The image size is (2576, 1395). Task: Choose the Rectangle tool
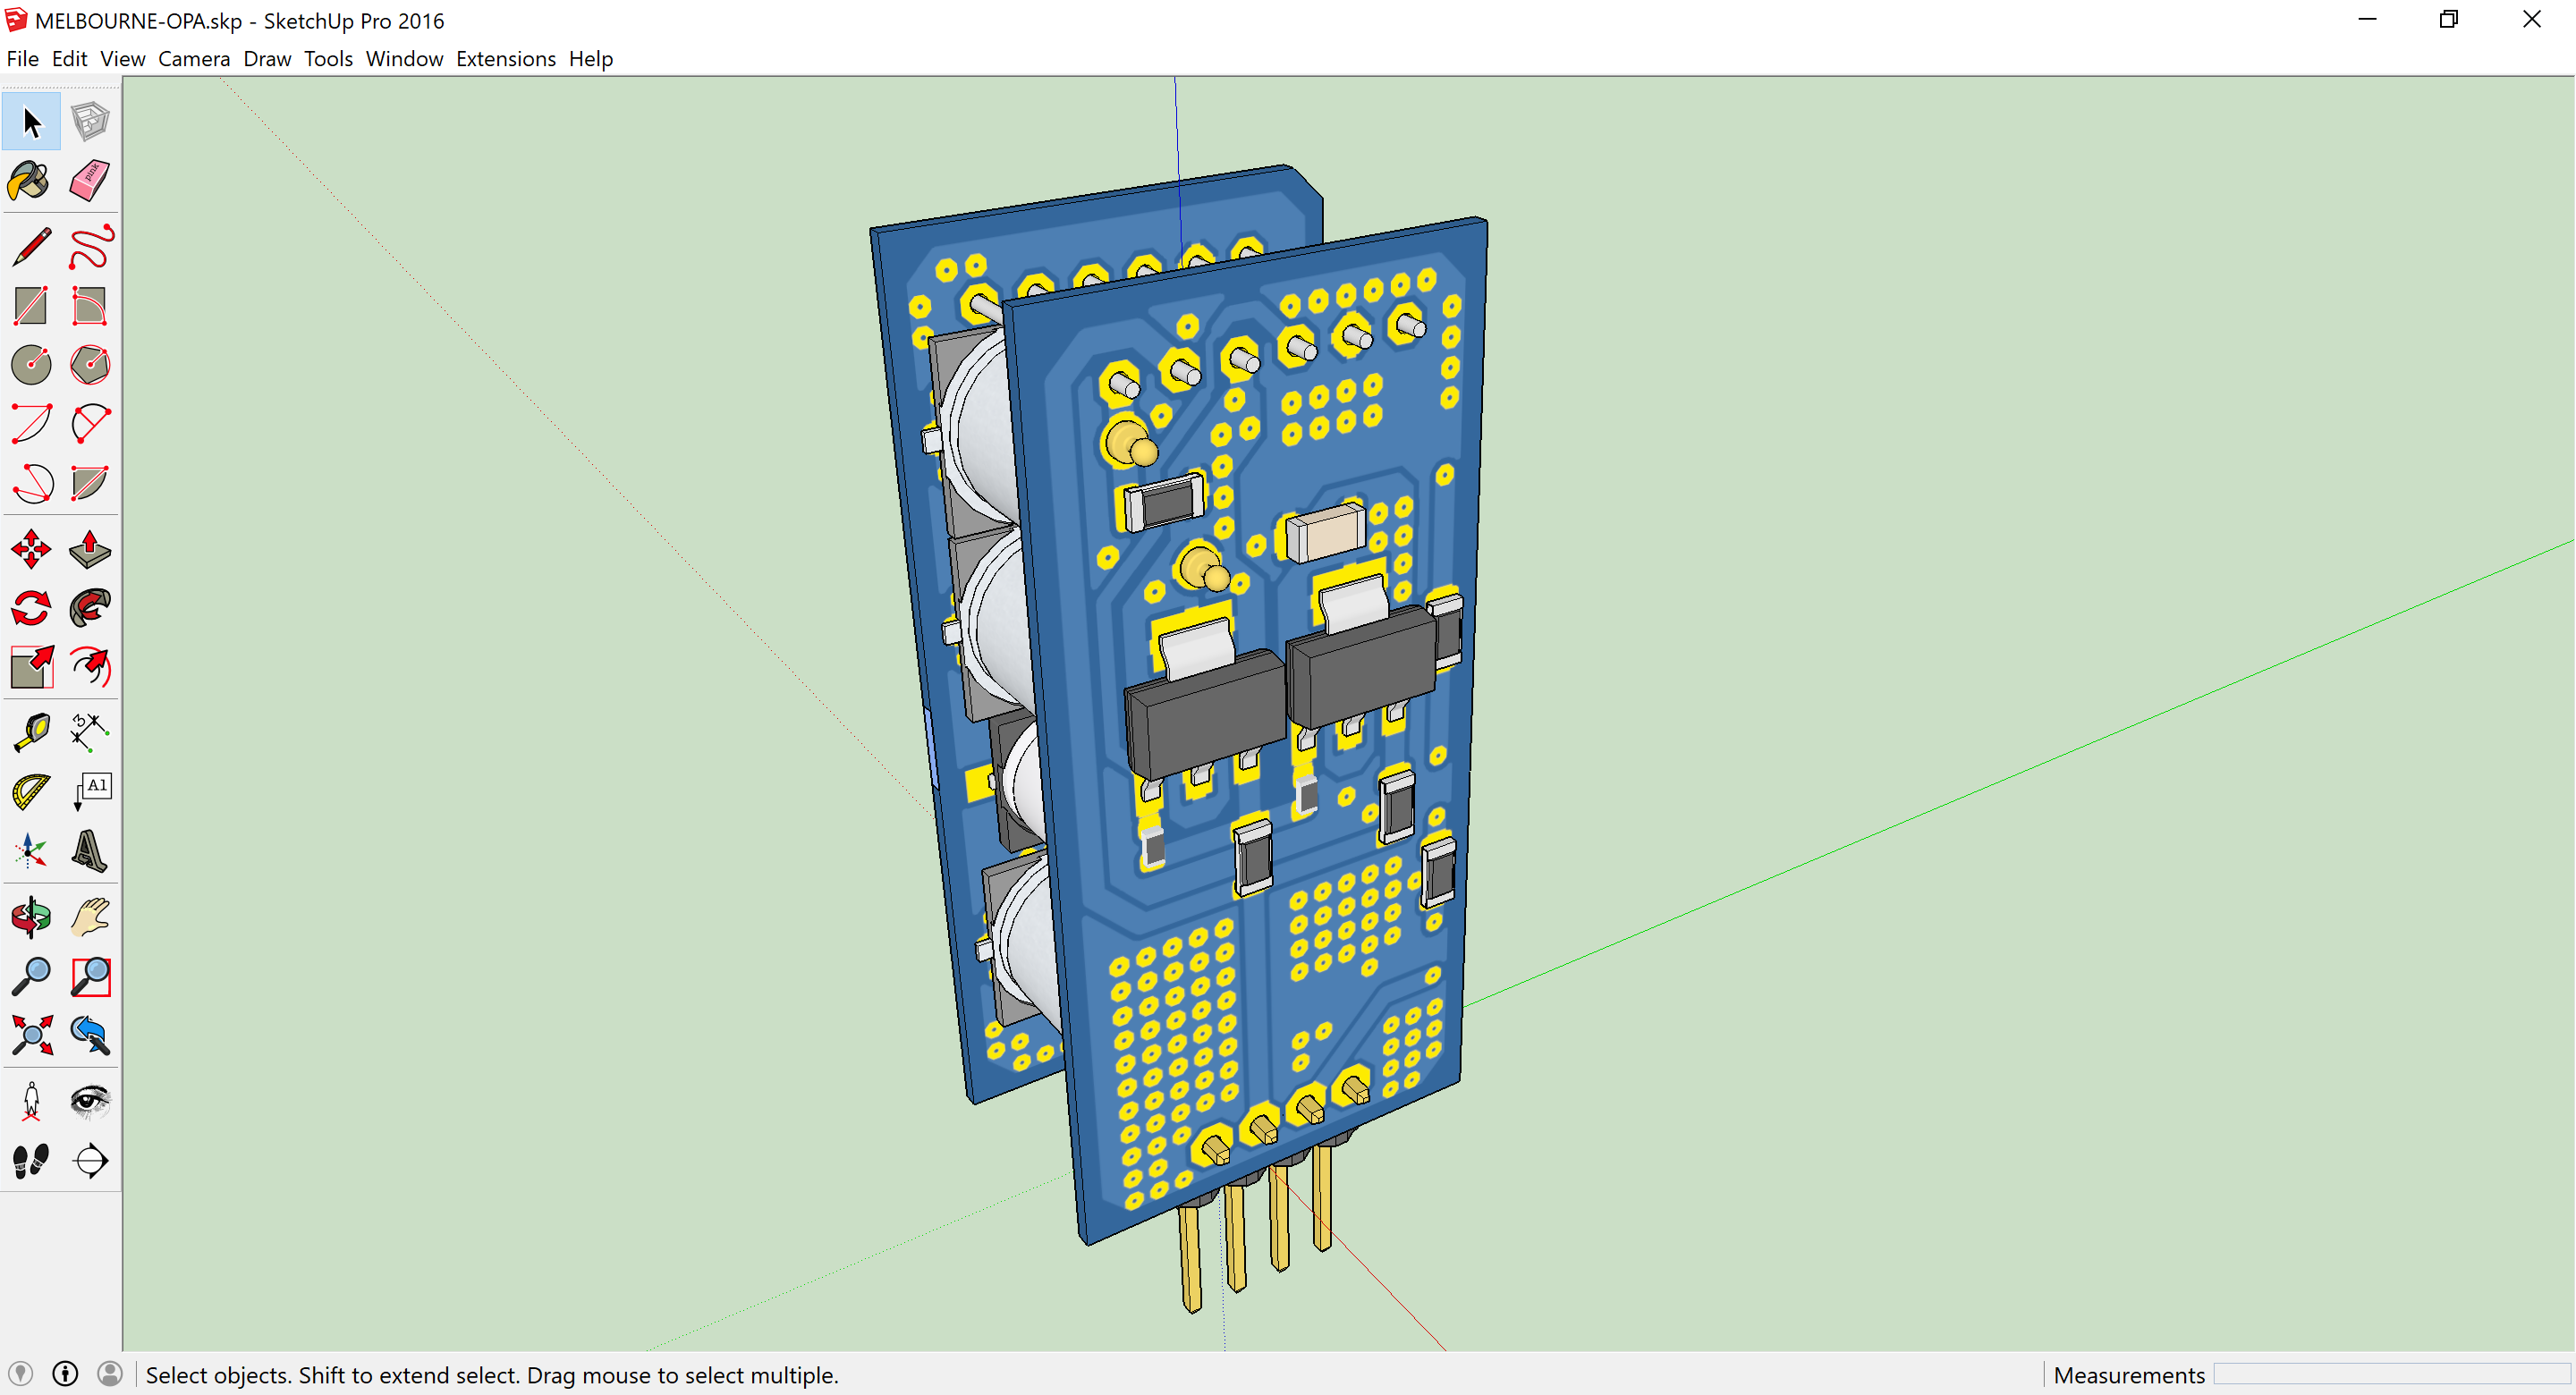[31, 306]
